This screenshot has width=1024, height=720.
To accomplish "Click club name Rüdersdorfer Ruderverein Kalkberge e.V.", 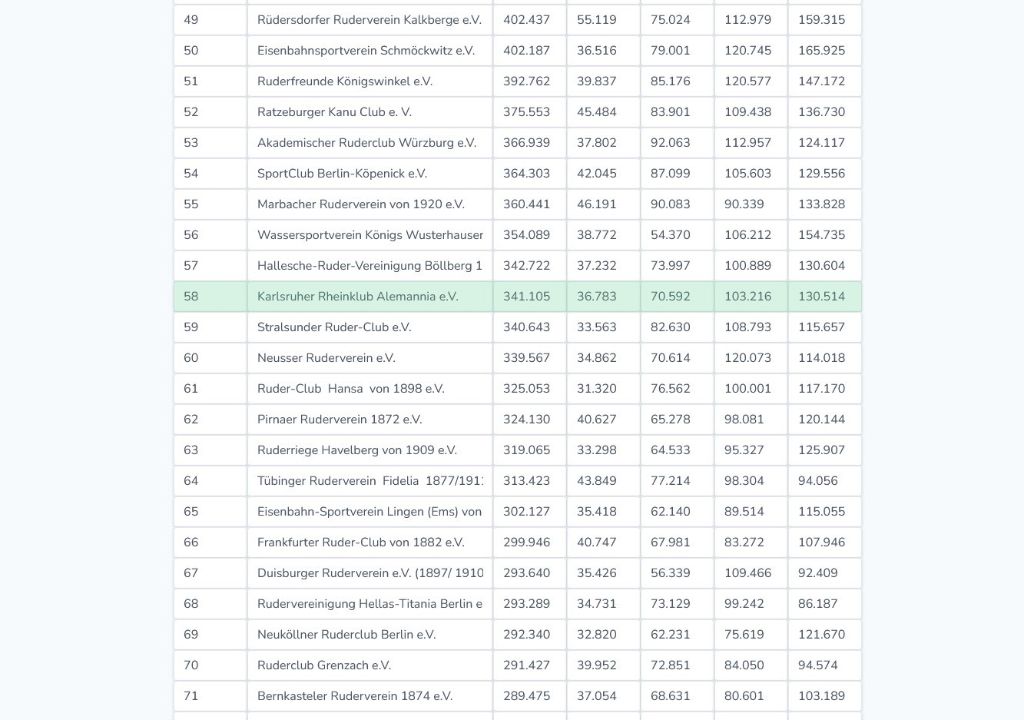I will [369, 20].
